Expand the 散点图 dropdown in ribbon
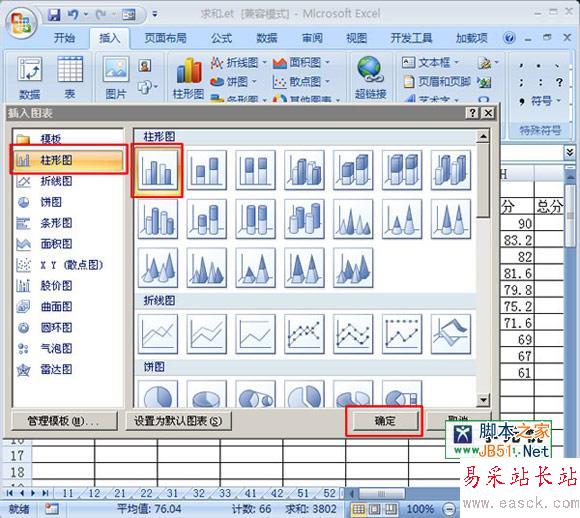 pos(327,81)
